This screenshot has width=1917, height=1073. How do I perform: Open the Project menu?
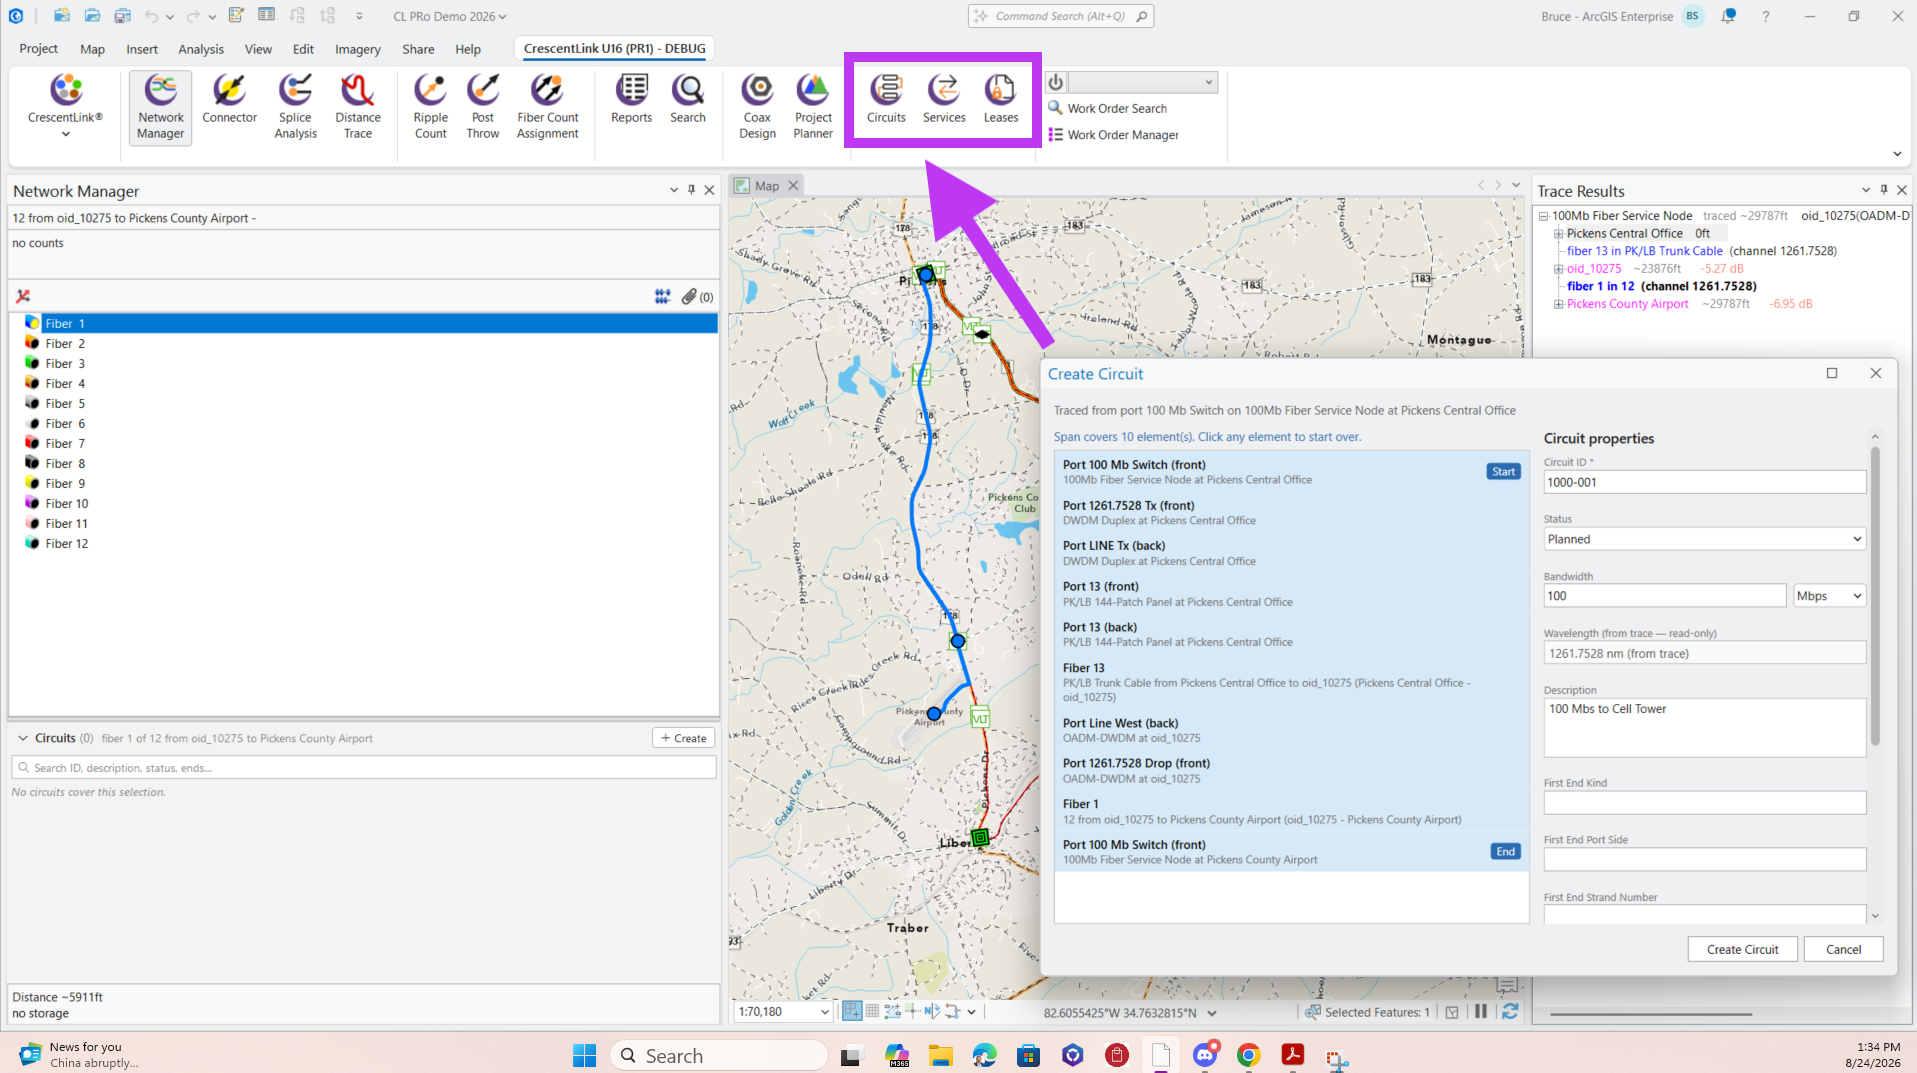point(38,49)
